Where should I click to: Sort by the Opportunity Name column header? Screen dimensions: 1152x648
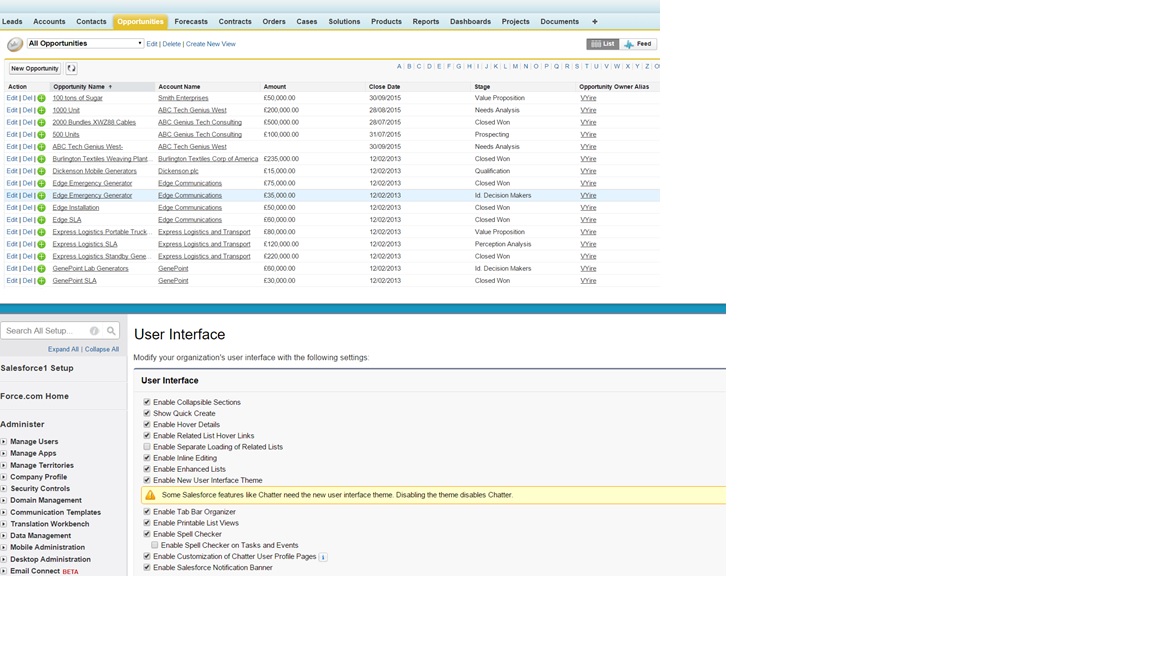pos(79,87)
